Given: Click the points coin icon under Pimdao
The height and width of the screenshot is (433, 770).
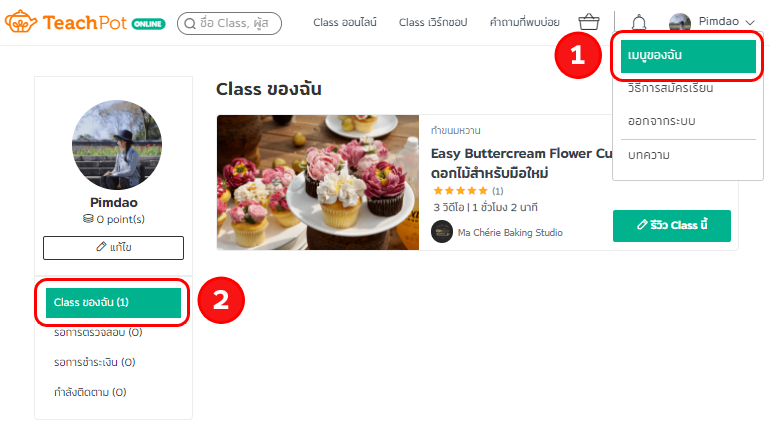Looking at the screenshot, I should click(x=88, y=219).
